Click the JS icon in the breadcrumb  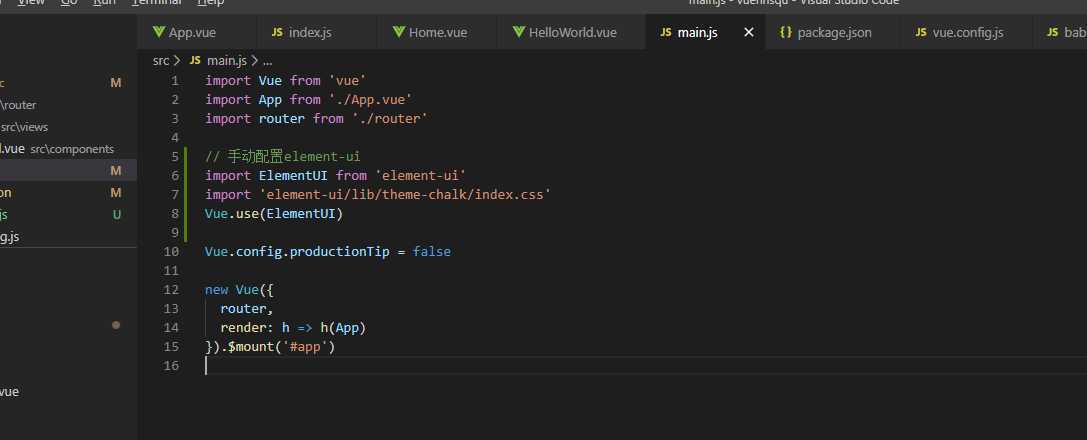[195, 60]
